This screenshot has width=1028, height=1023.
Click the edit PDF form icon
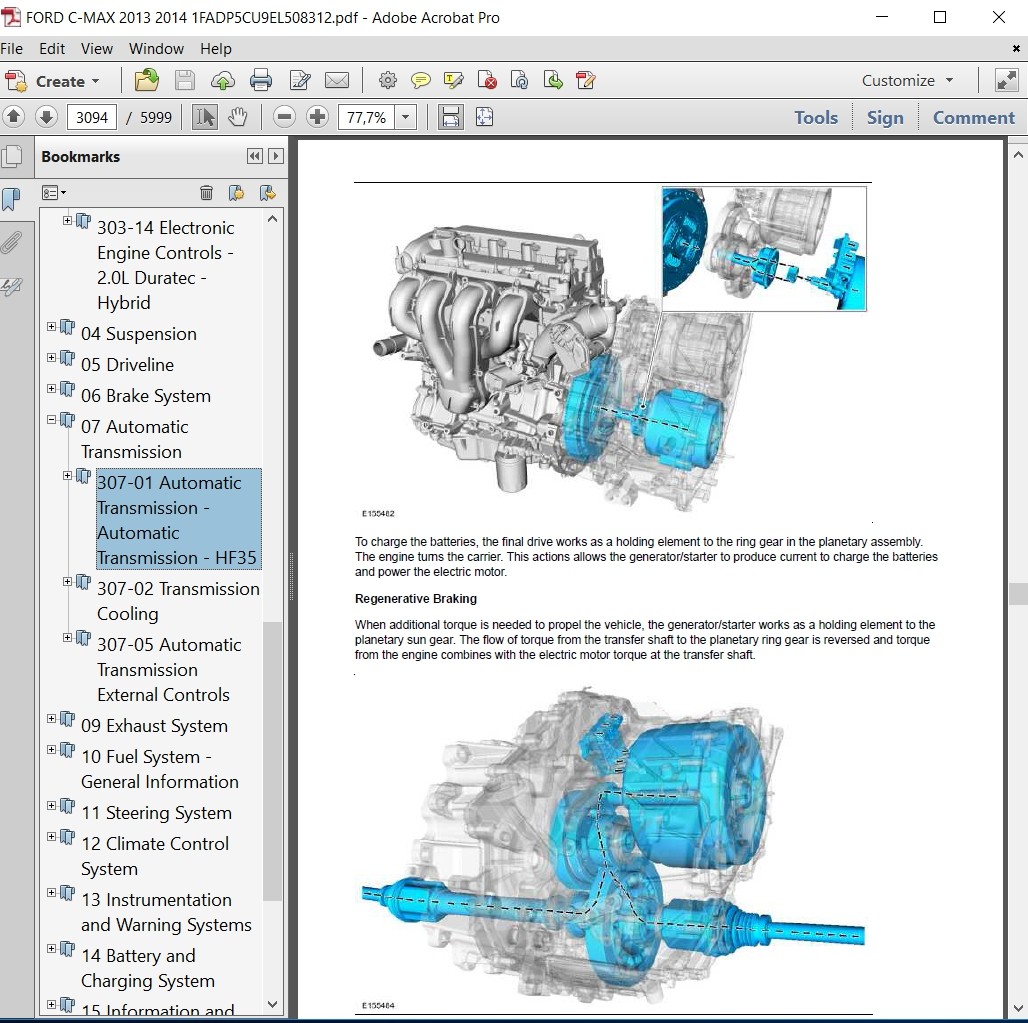[x=585, y=81]
